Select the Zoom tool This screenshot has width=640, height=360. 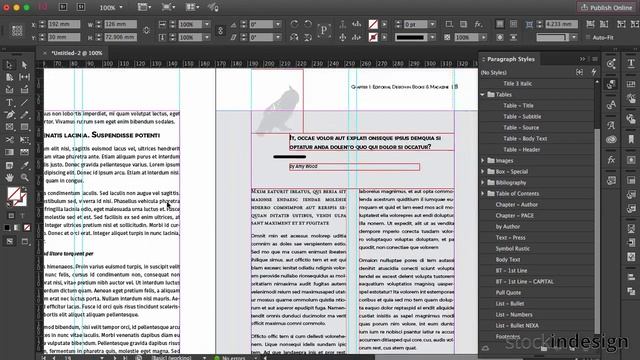click(24, 178)
